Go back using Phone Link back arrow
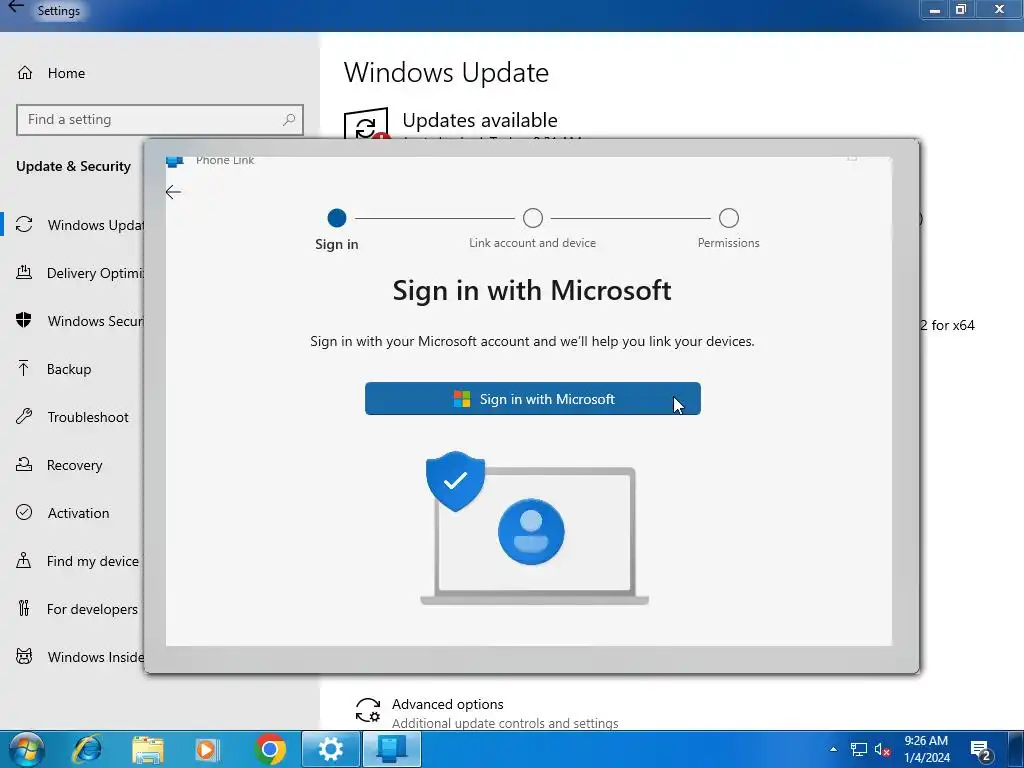The image size is (1024, 768). (x=173, y=192)
